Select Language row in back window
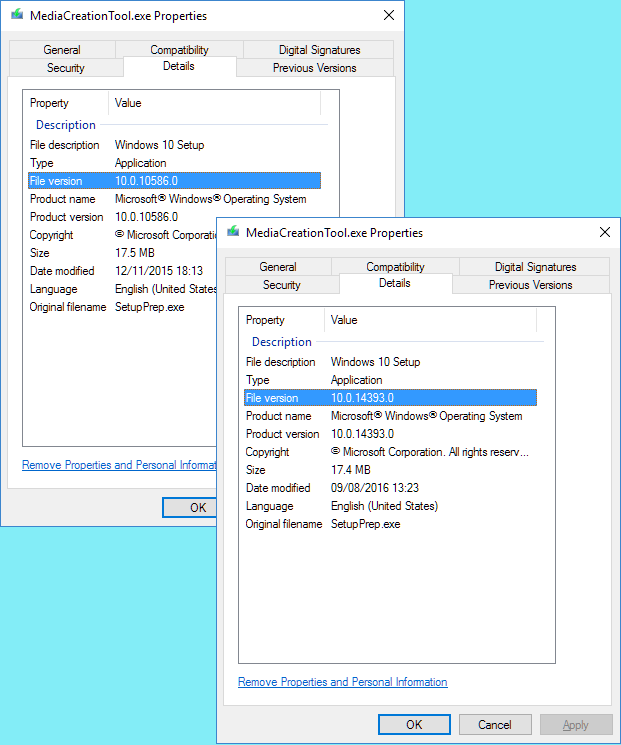The width and height of the screenshot is (621, 745). tap(122, 289)
